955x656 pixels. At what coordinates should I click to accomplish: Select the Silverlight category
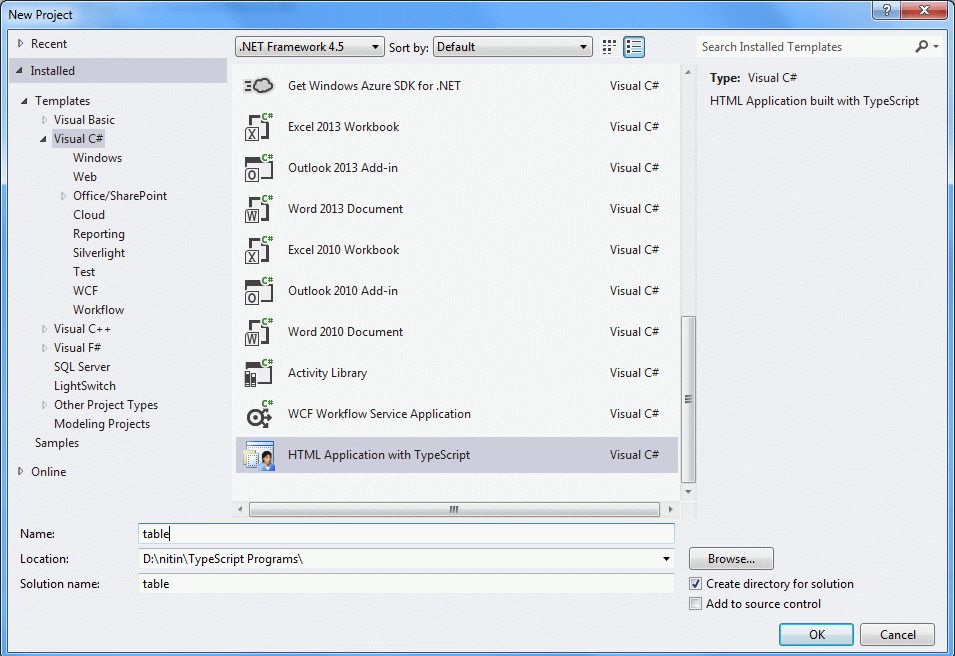tap(99, 253)
